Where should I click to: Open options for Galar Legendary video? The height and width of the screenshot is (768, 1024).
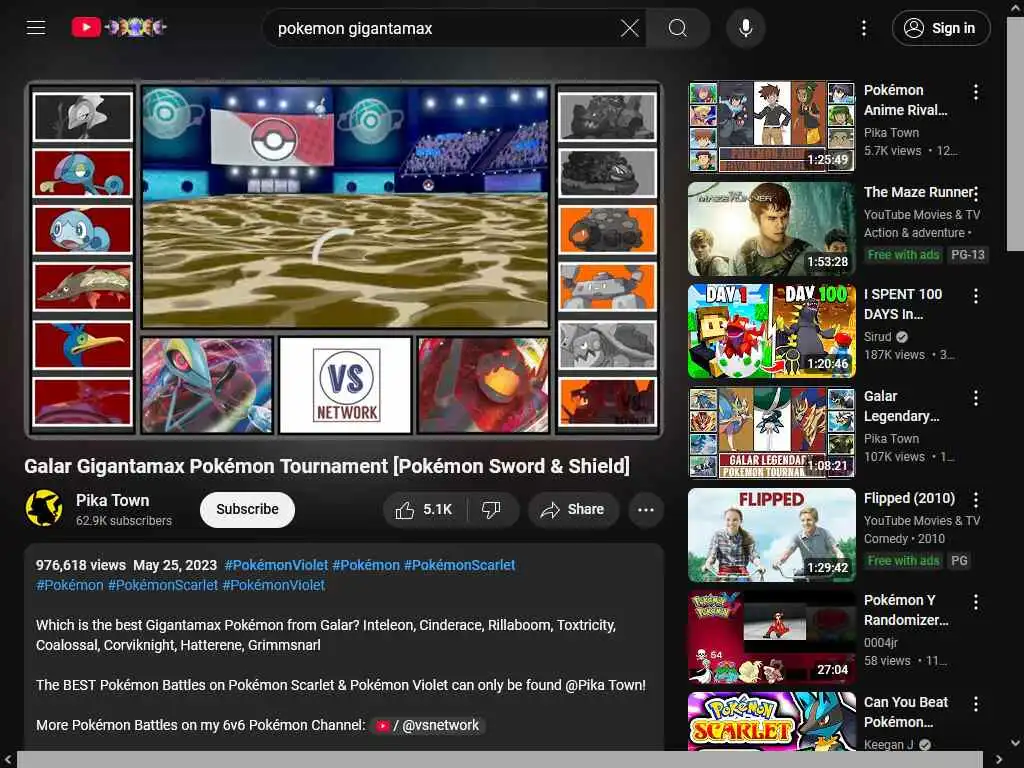[976, 398]
